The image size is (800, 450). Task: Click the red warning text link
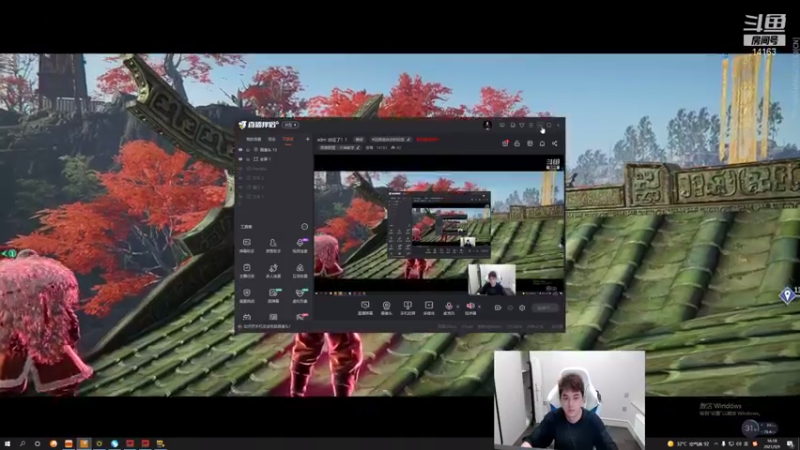tap(428, 139)
